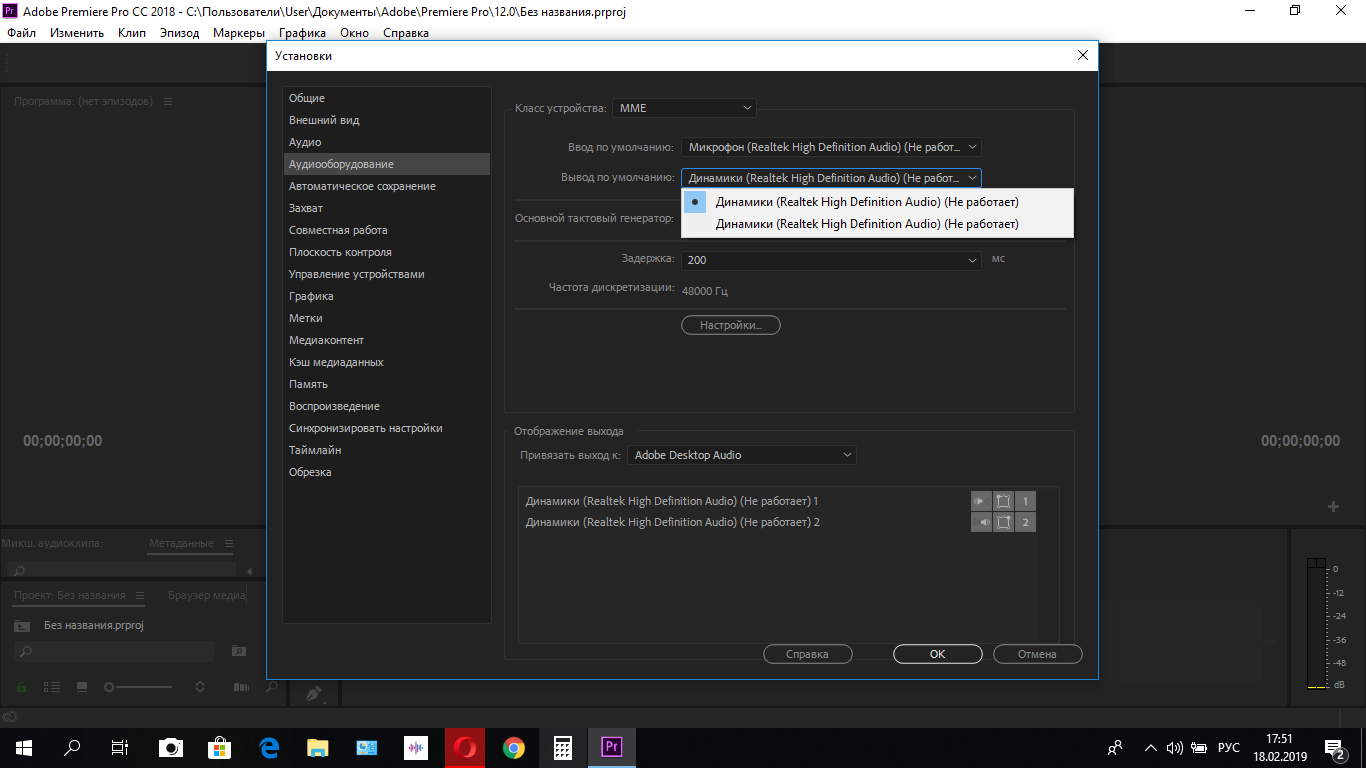Click right-front surround icon in output row 2
The height and width of the screenshot is (768, 1366).
(x=1003, y=522)
